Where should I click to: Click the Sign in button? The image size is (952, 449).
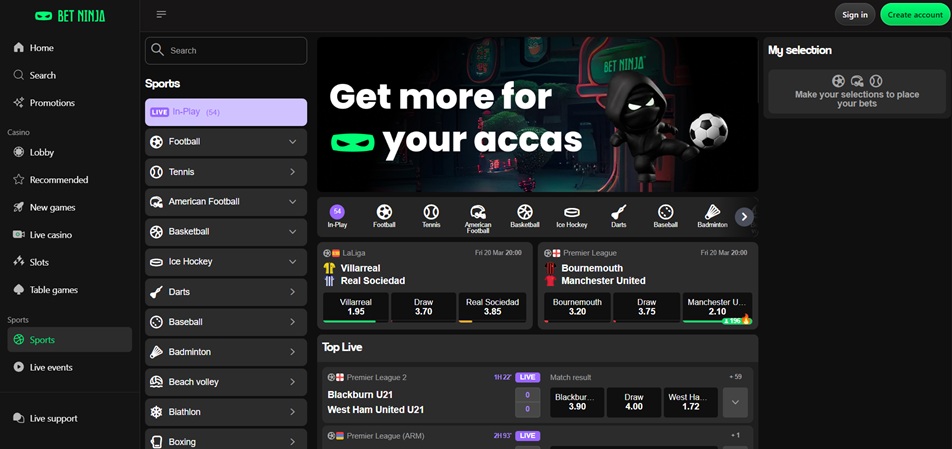click(x=855, y=15)
